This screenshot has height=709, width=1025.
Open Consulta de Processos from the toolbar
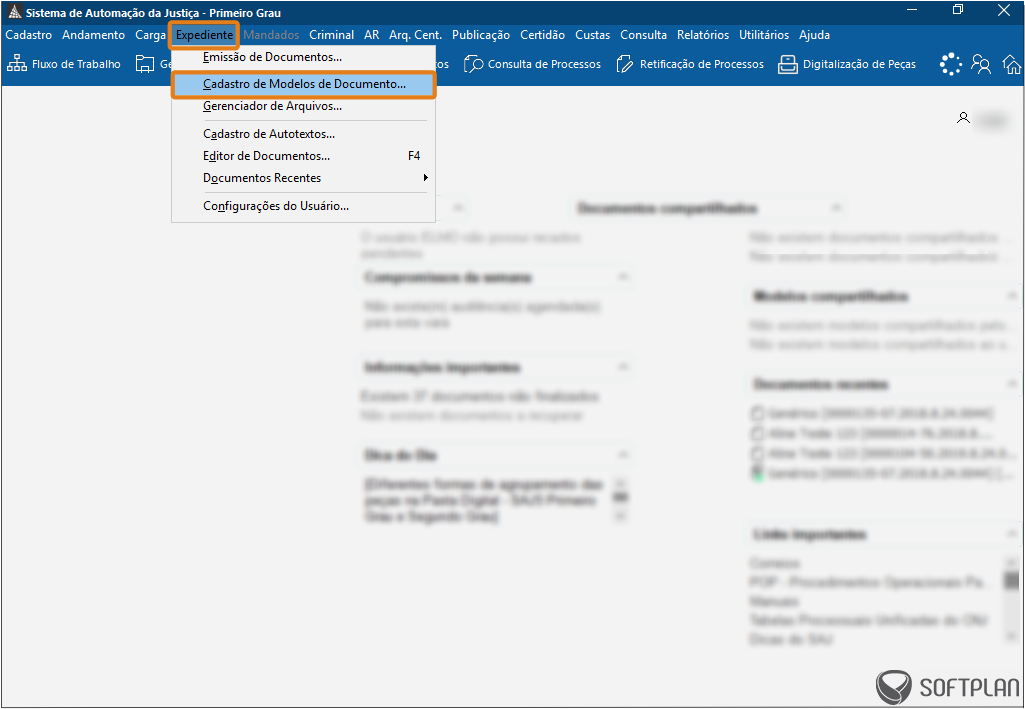(532, 64)
